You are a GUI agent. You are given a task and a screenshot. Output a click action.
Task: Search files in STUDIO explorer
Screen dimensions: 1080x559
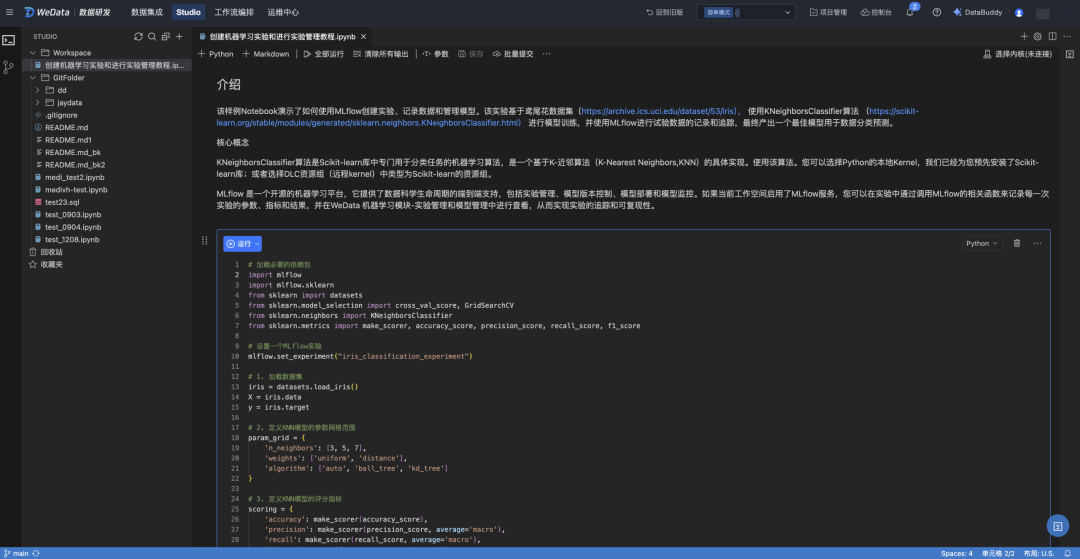[x=152, y=36]
